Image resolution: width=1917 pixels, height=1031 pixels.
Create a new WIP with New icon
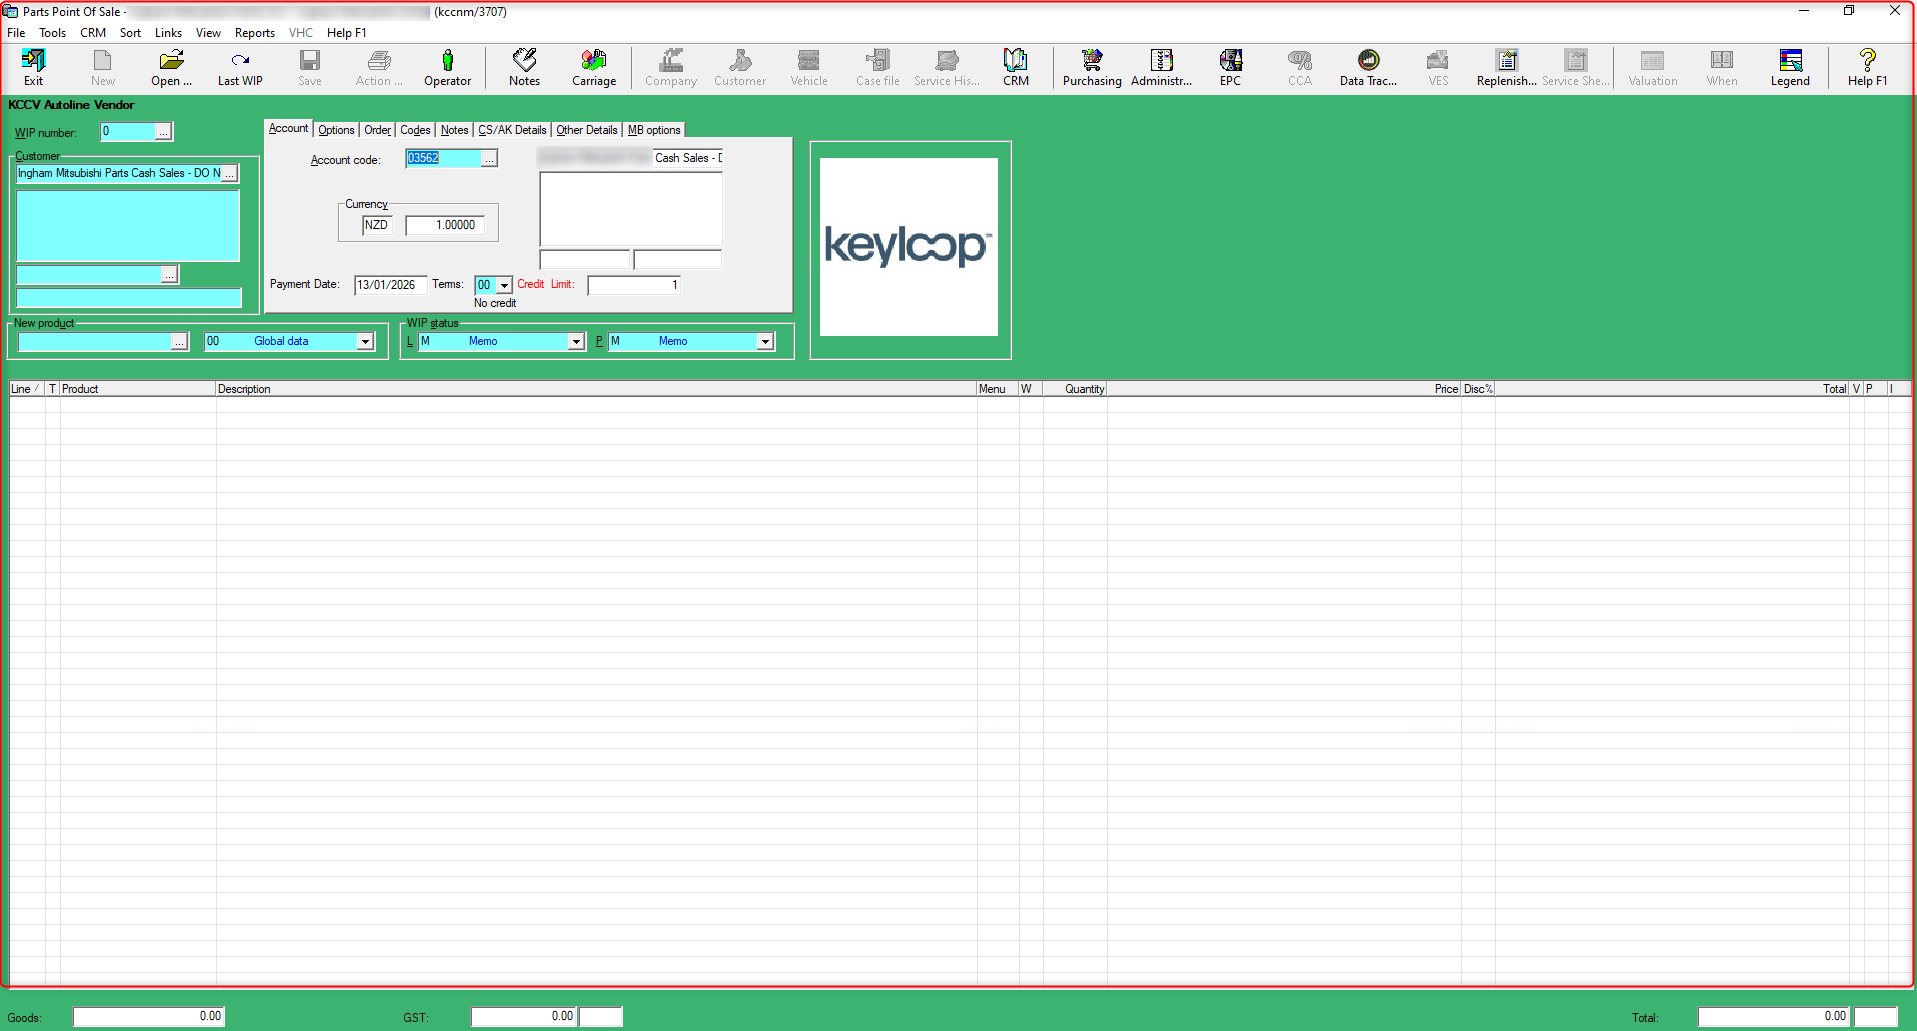103,68
